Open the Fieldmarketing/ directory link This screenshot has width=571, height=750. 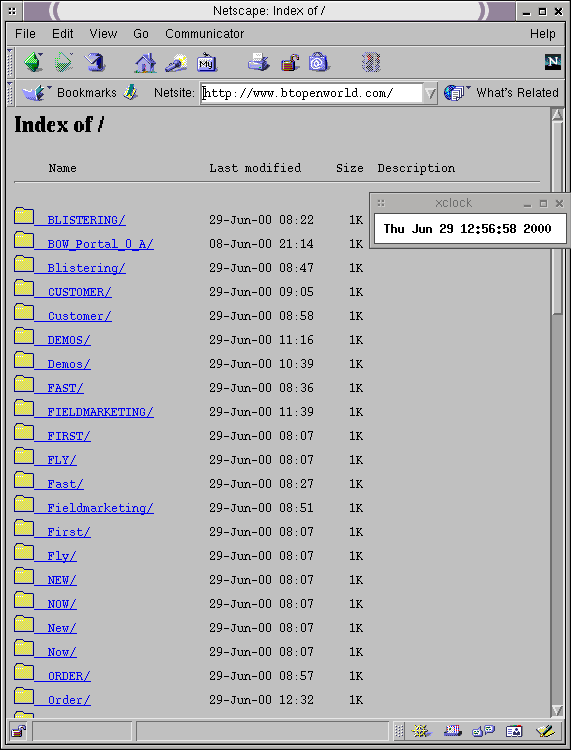pos(100,508)
